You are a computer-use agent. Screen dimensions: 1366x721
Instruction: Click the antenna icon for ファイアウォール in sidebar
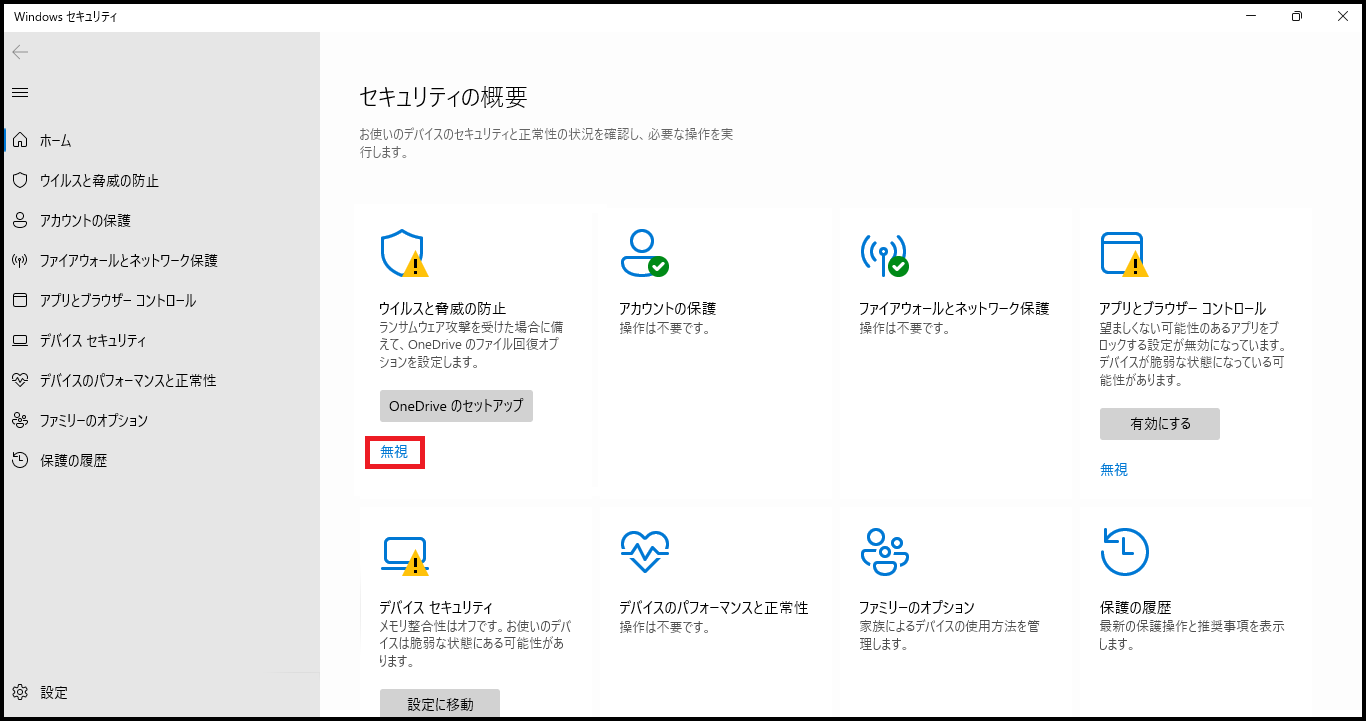(19, 260)
